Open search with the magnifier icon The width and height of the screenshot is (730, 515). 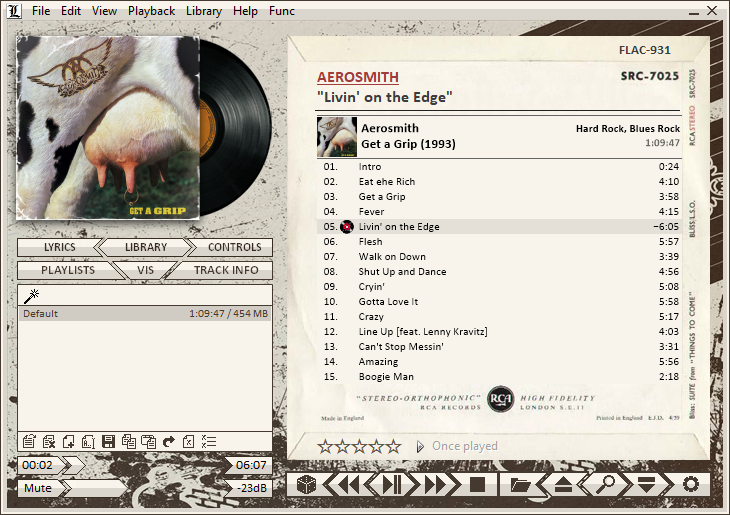click(x=606, y=485)
